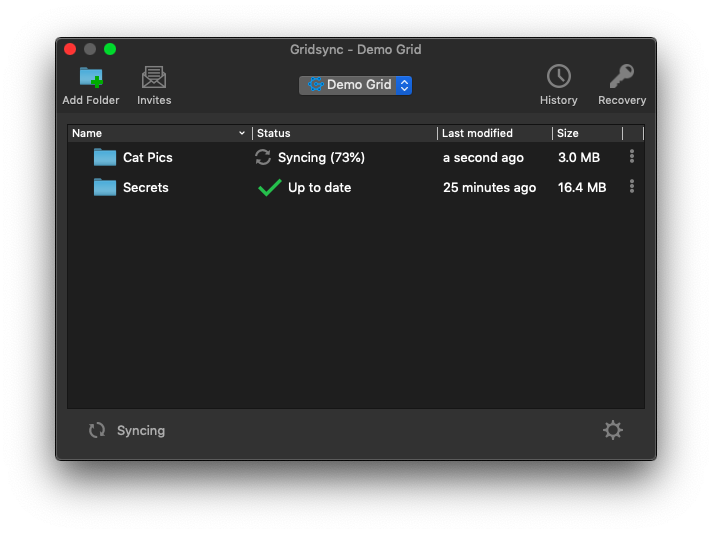Sort by the Name column header

tap(155, 133)
